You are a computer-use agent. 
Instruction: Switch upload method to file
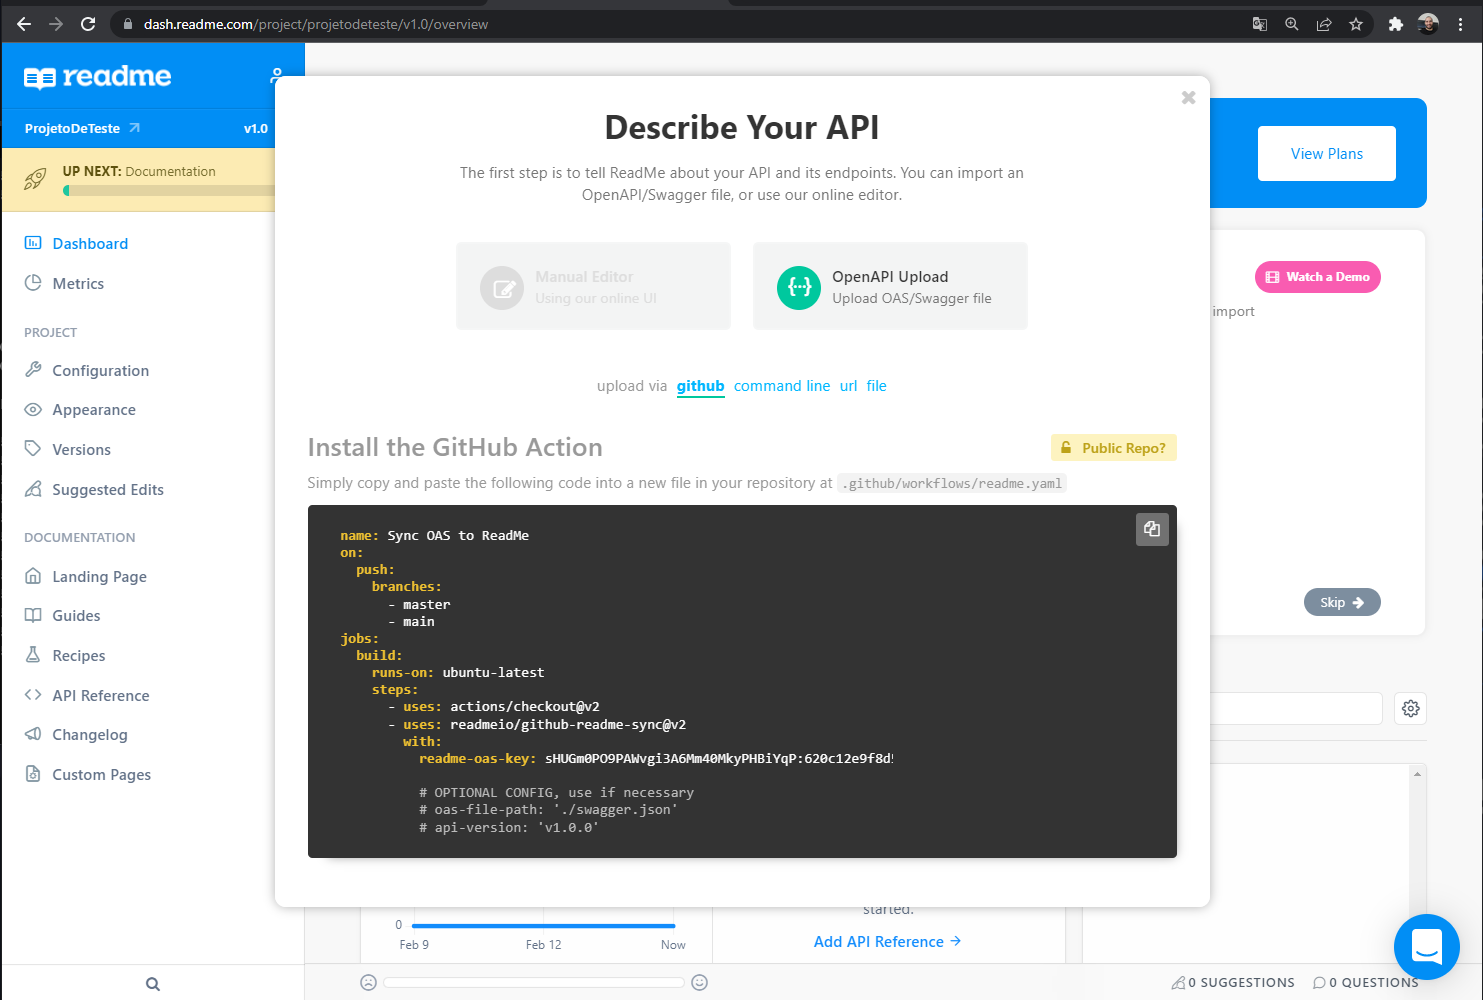(x=876, y=386)
